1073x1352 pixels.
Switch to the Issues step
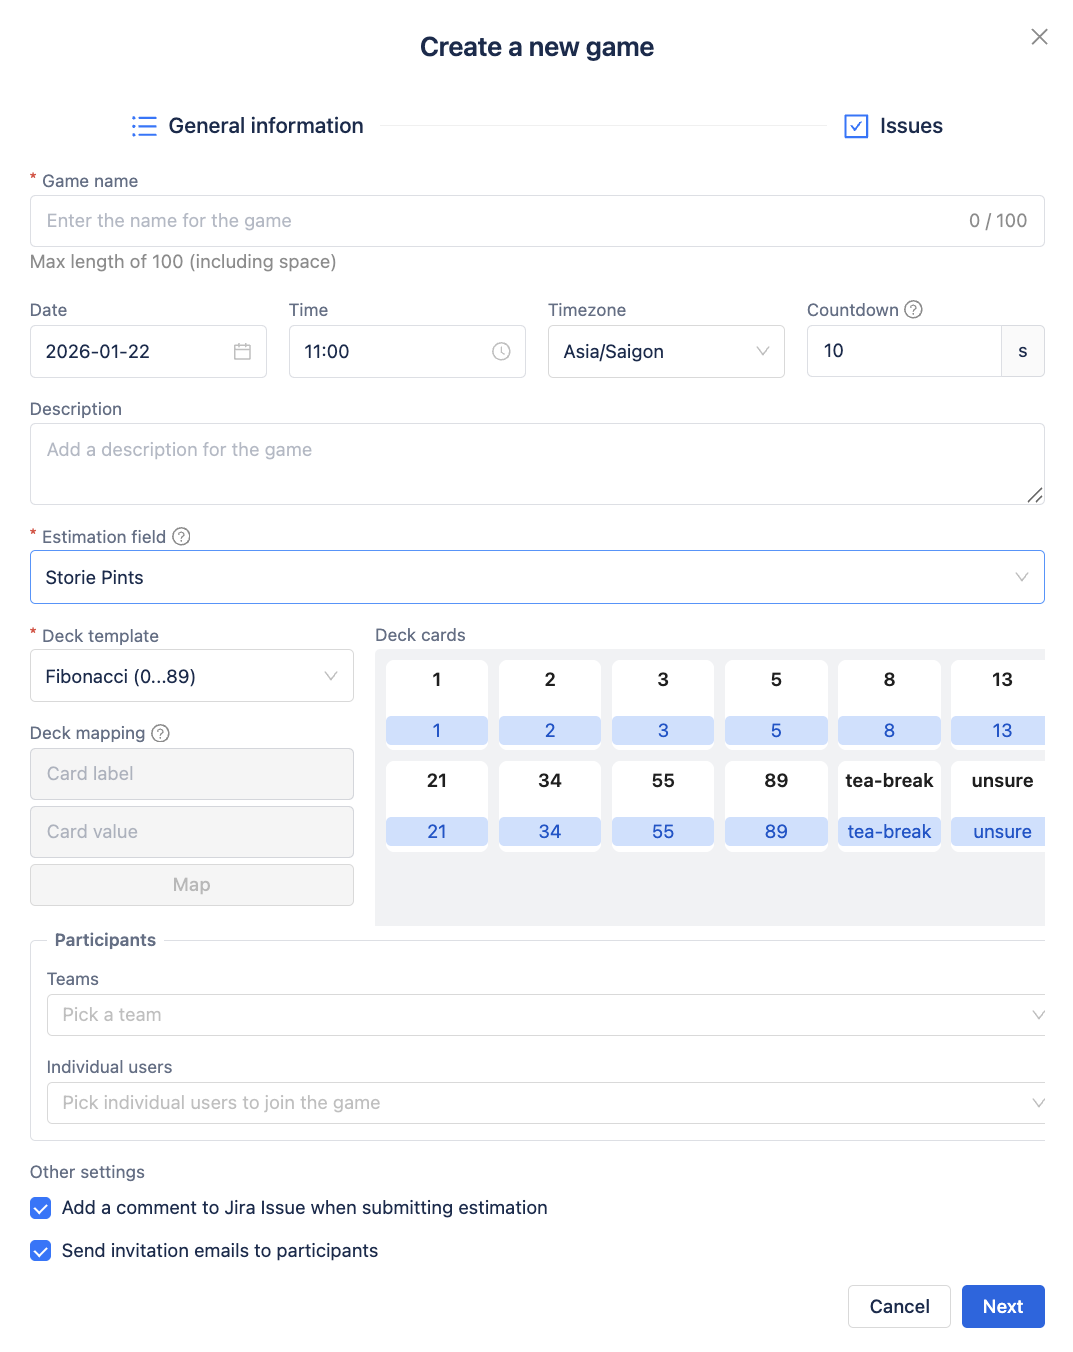910,126
